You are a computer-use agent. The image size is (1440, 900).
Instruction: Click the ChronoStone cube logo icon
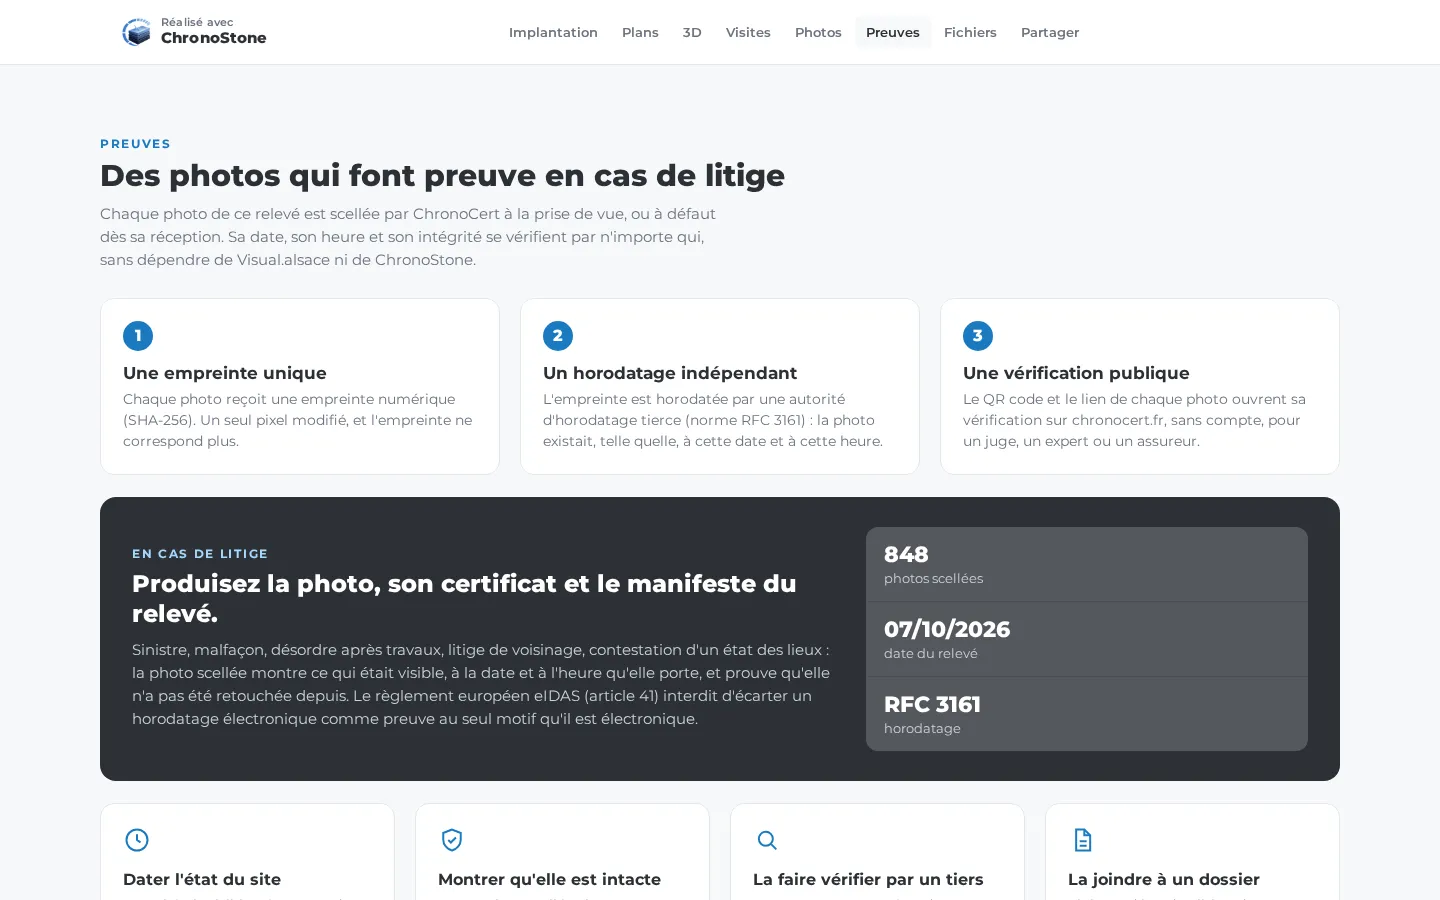[x=136, y=32]
